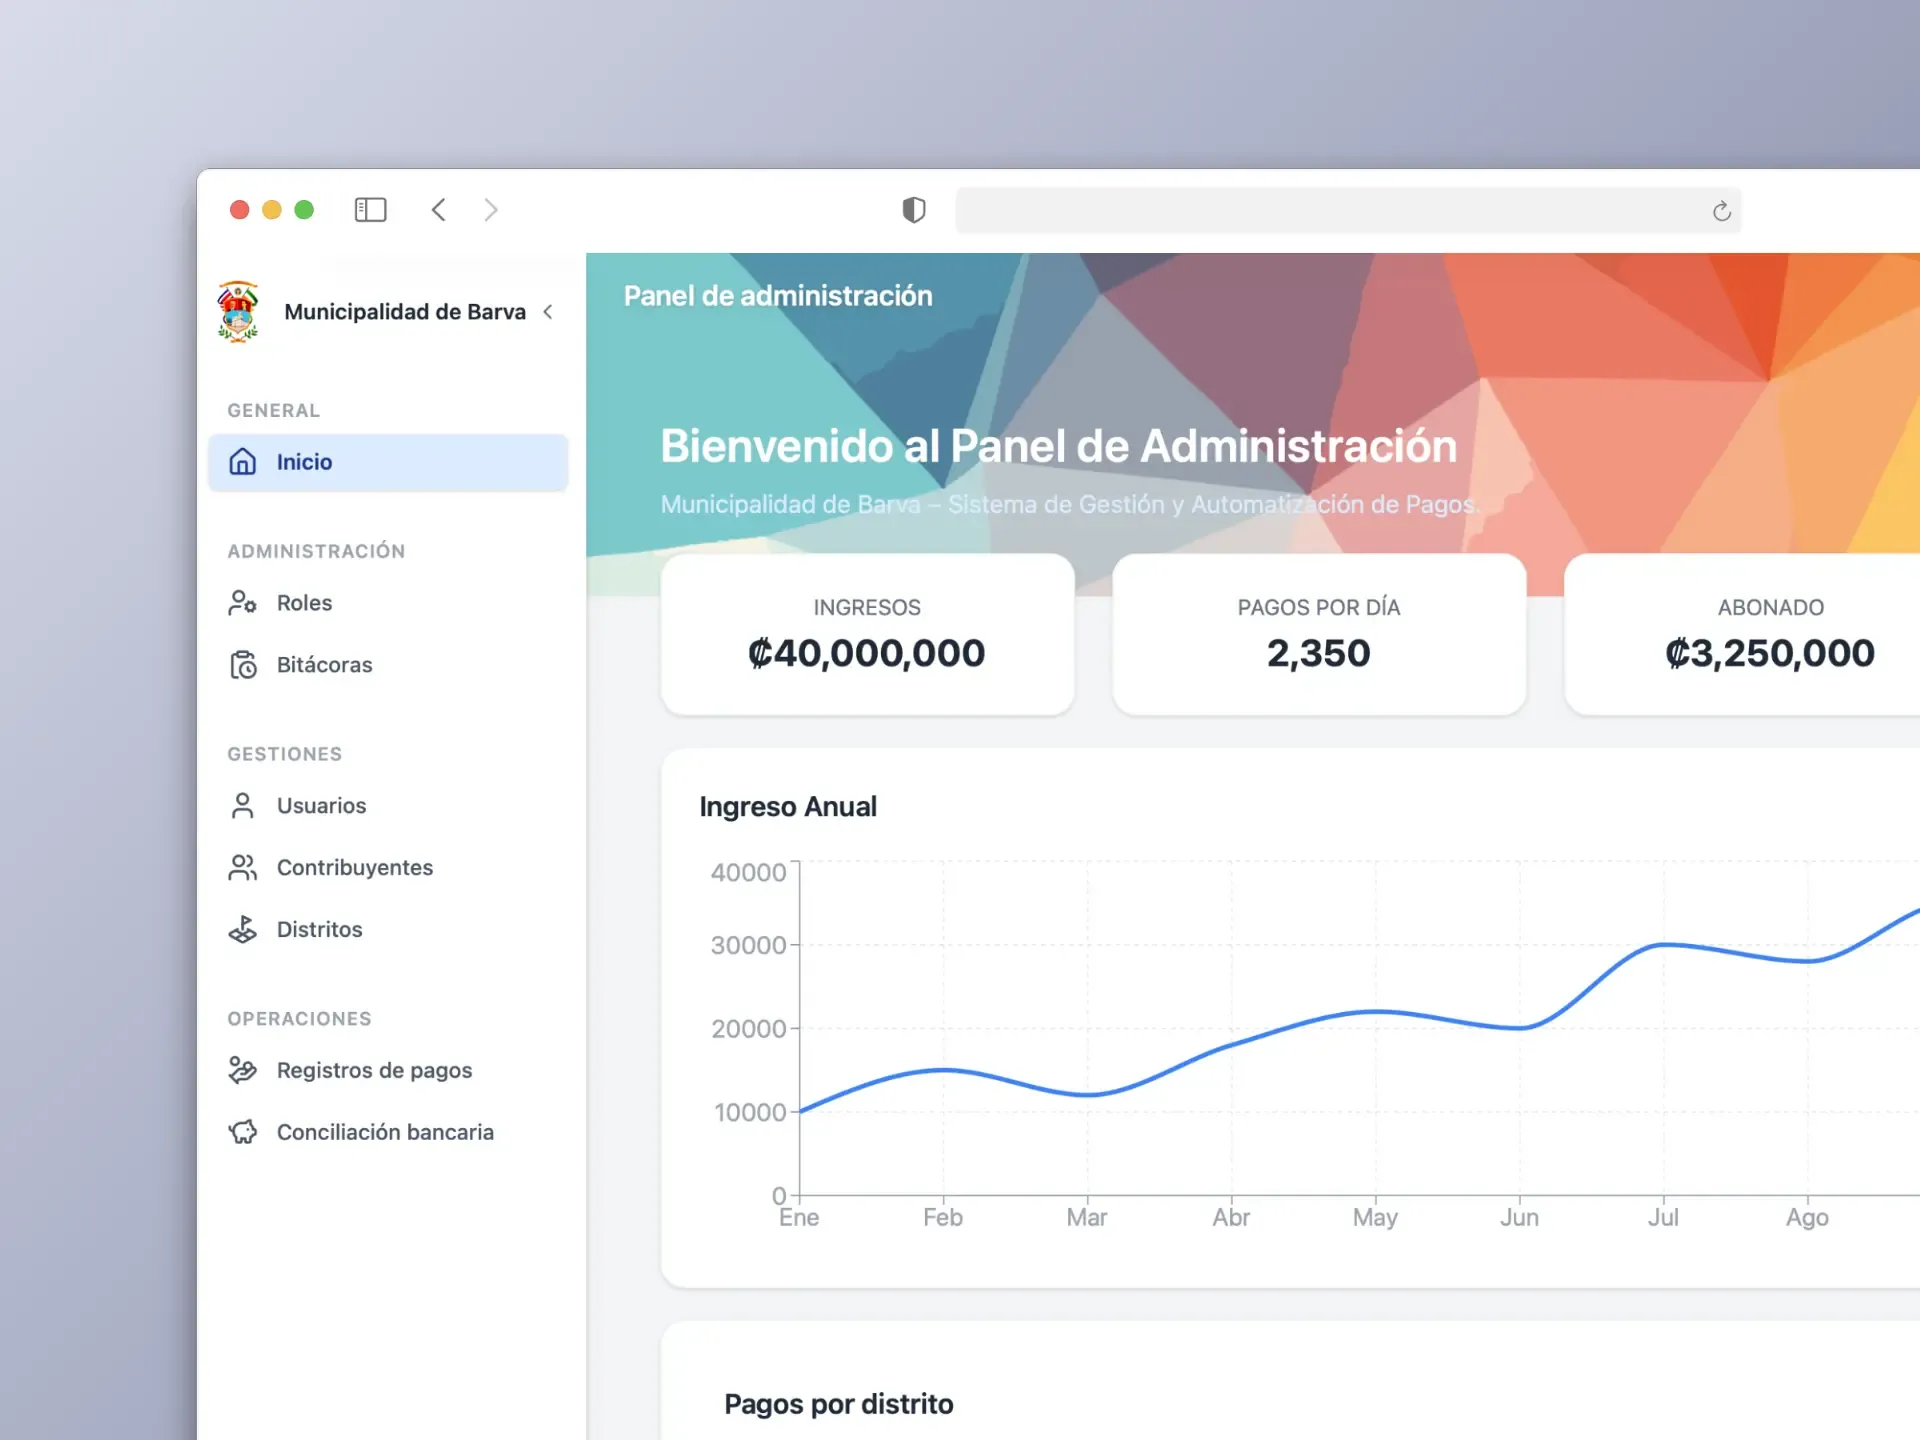The height and width of the screenshot is (1440, 1920).
Task: Open the Inicio menu item
Action: point(305,462)
